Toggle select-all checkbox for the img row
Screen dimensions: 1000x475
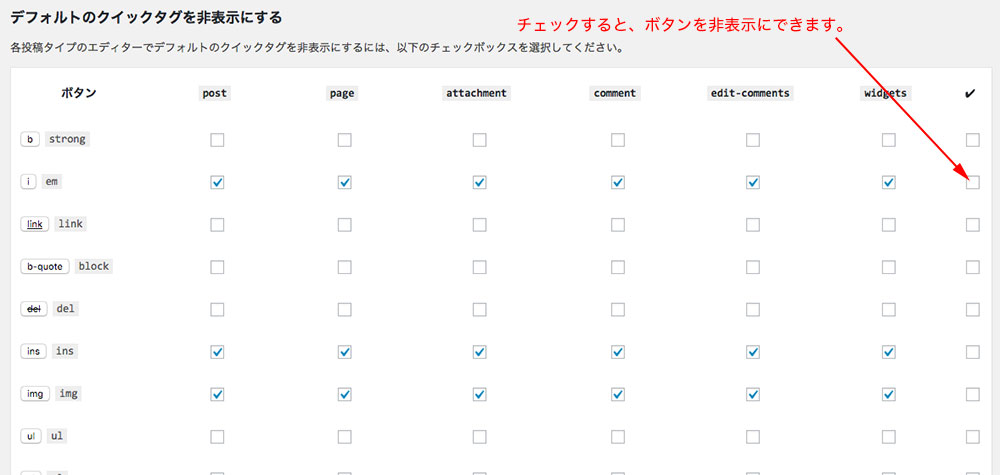pos(973,395)
